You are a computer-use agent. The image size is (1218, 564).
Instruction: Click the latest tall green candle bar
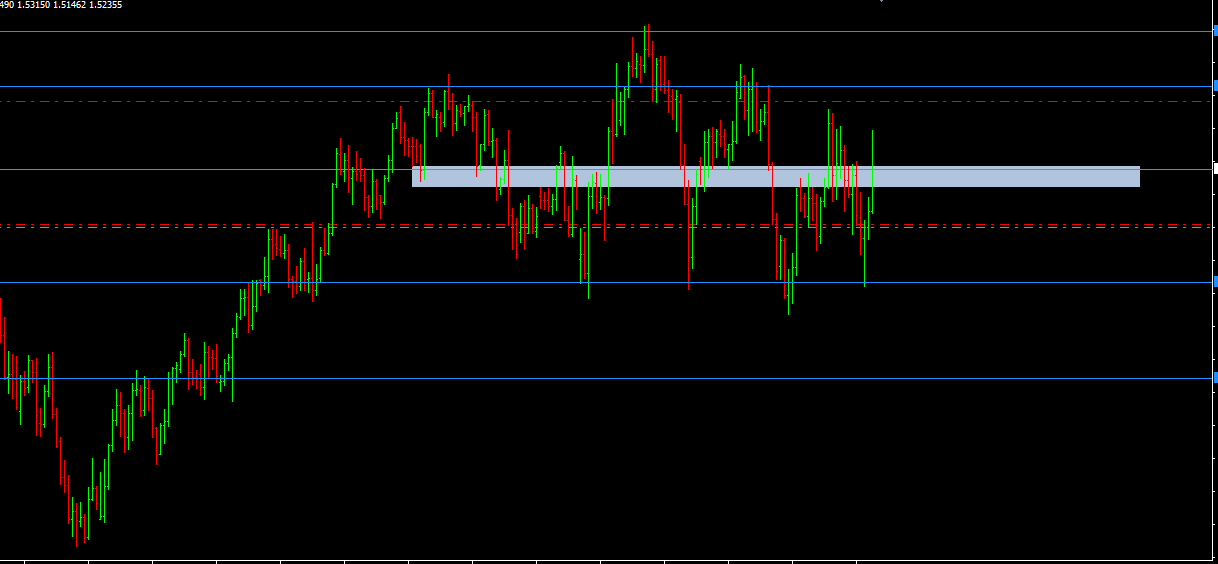click(x=873, y=171)
